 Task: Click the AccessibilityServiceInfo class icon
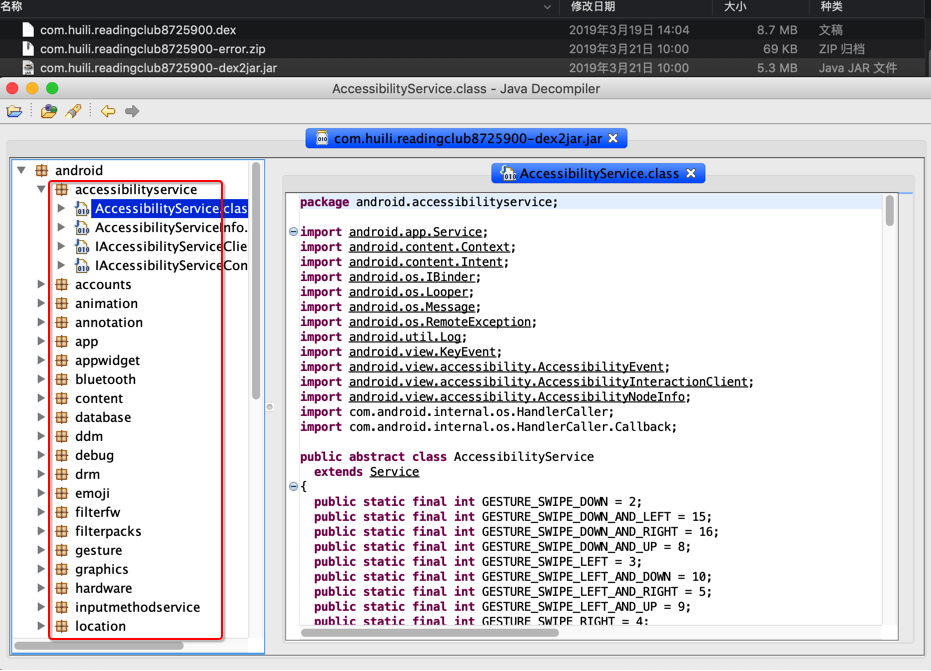tap(82, 227)
